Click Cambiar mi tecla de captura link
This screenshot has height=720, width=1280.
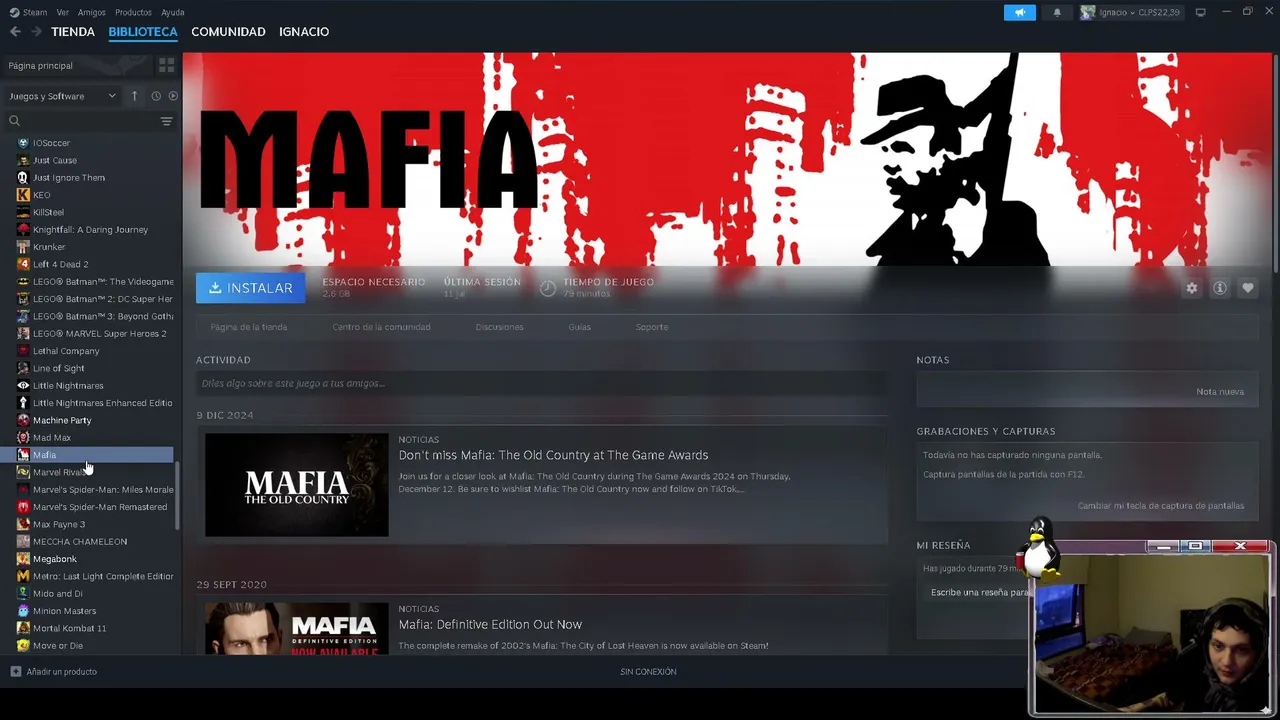click(x=1161, y=506)
